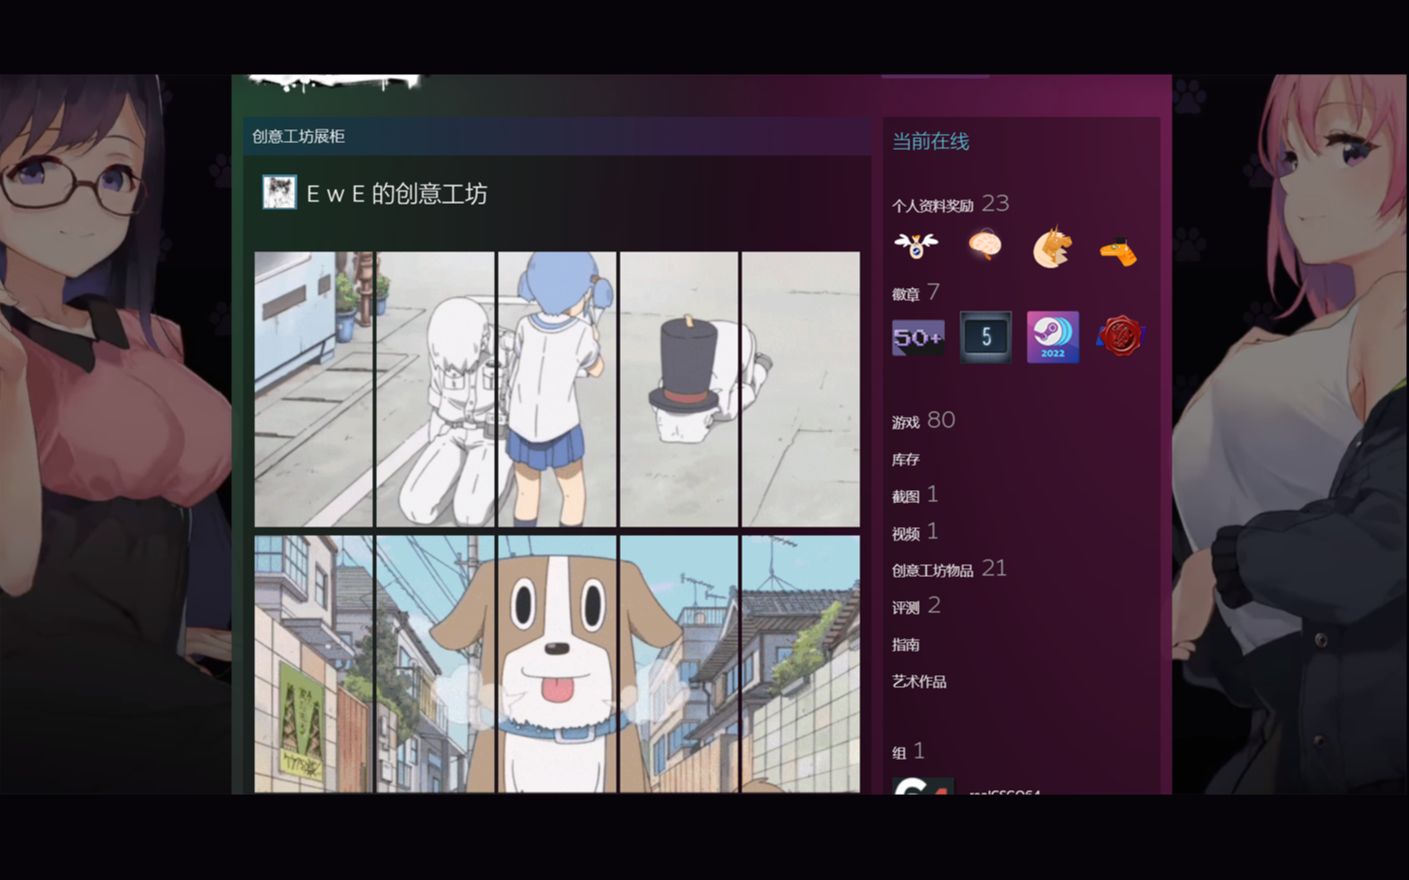
Task: Open the orange dragon profile award icon
Action: click(x=1052, y=247)
